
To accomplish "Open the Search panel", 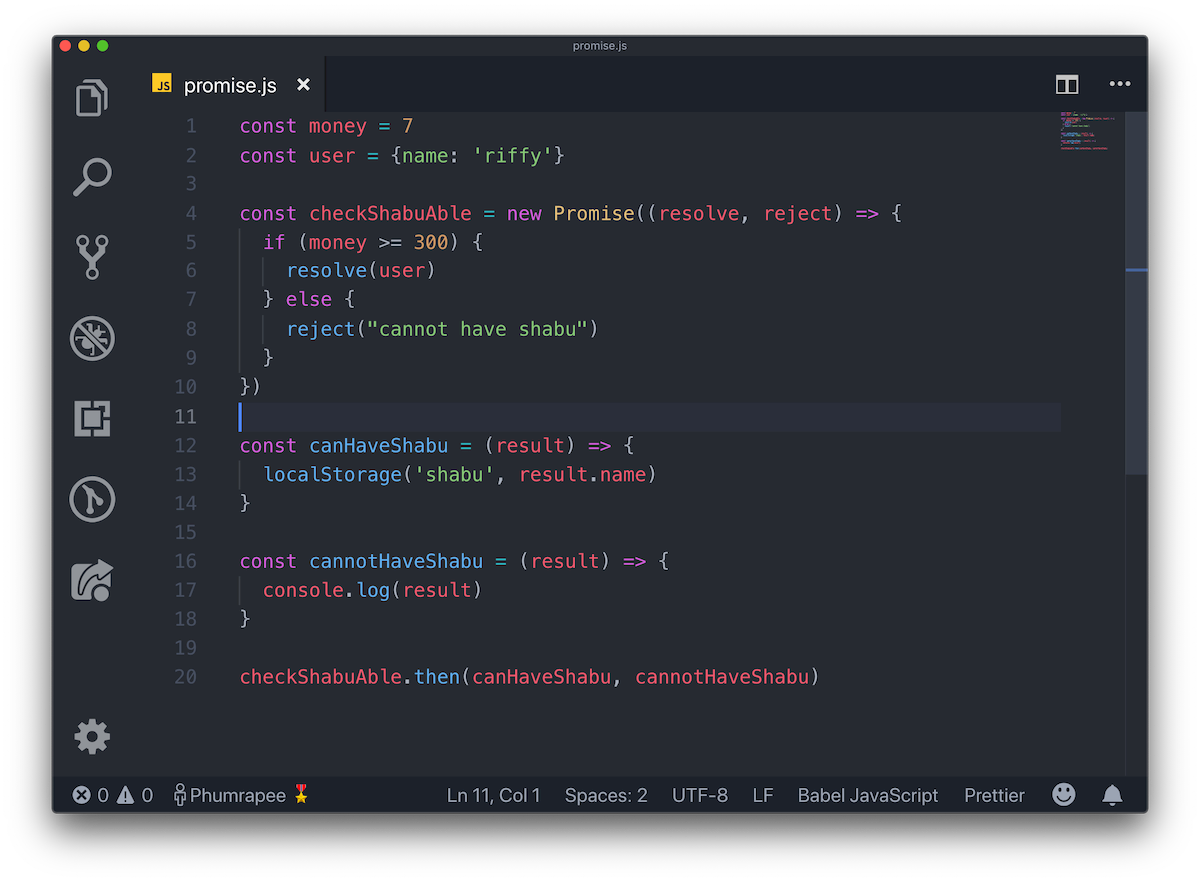I will coord(92,178).
